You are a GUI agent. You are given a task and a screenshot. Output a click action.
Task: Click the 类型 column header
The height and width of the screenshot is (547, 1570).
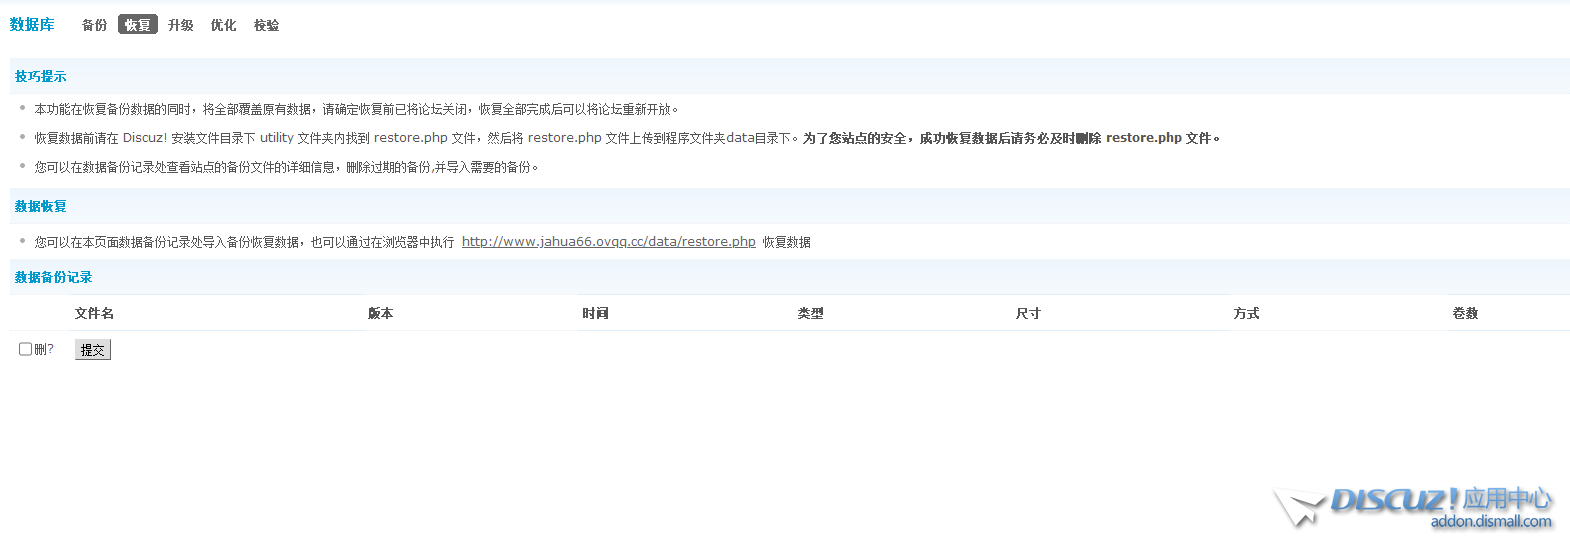(x=811, y=313)
